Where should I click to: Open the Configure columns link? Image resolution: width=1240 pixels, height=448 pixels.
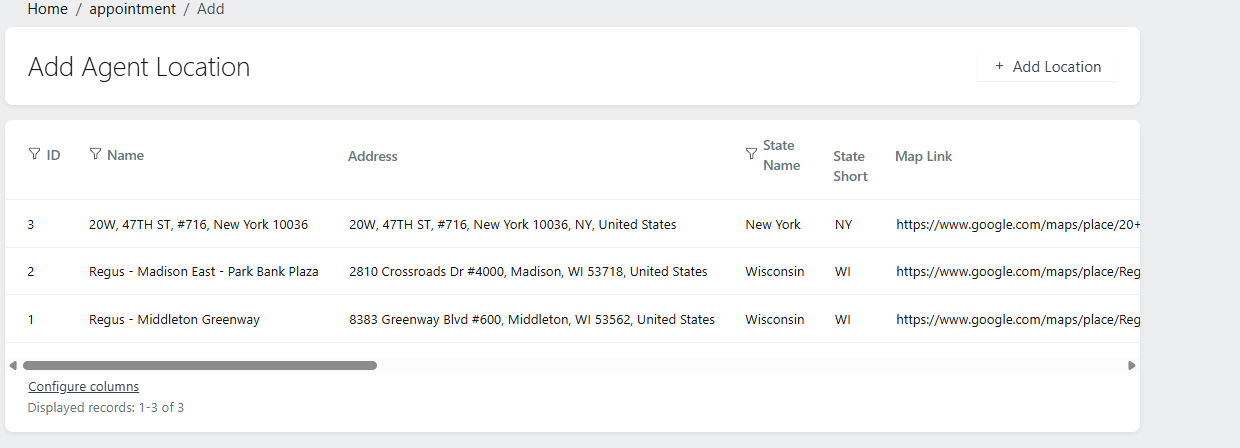point(83,387)
